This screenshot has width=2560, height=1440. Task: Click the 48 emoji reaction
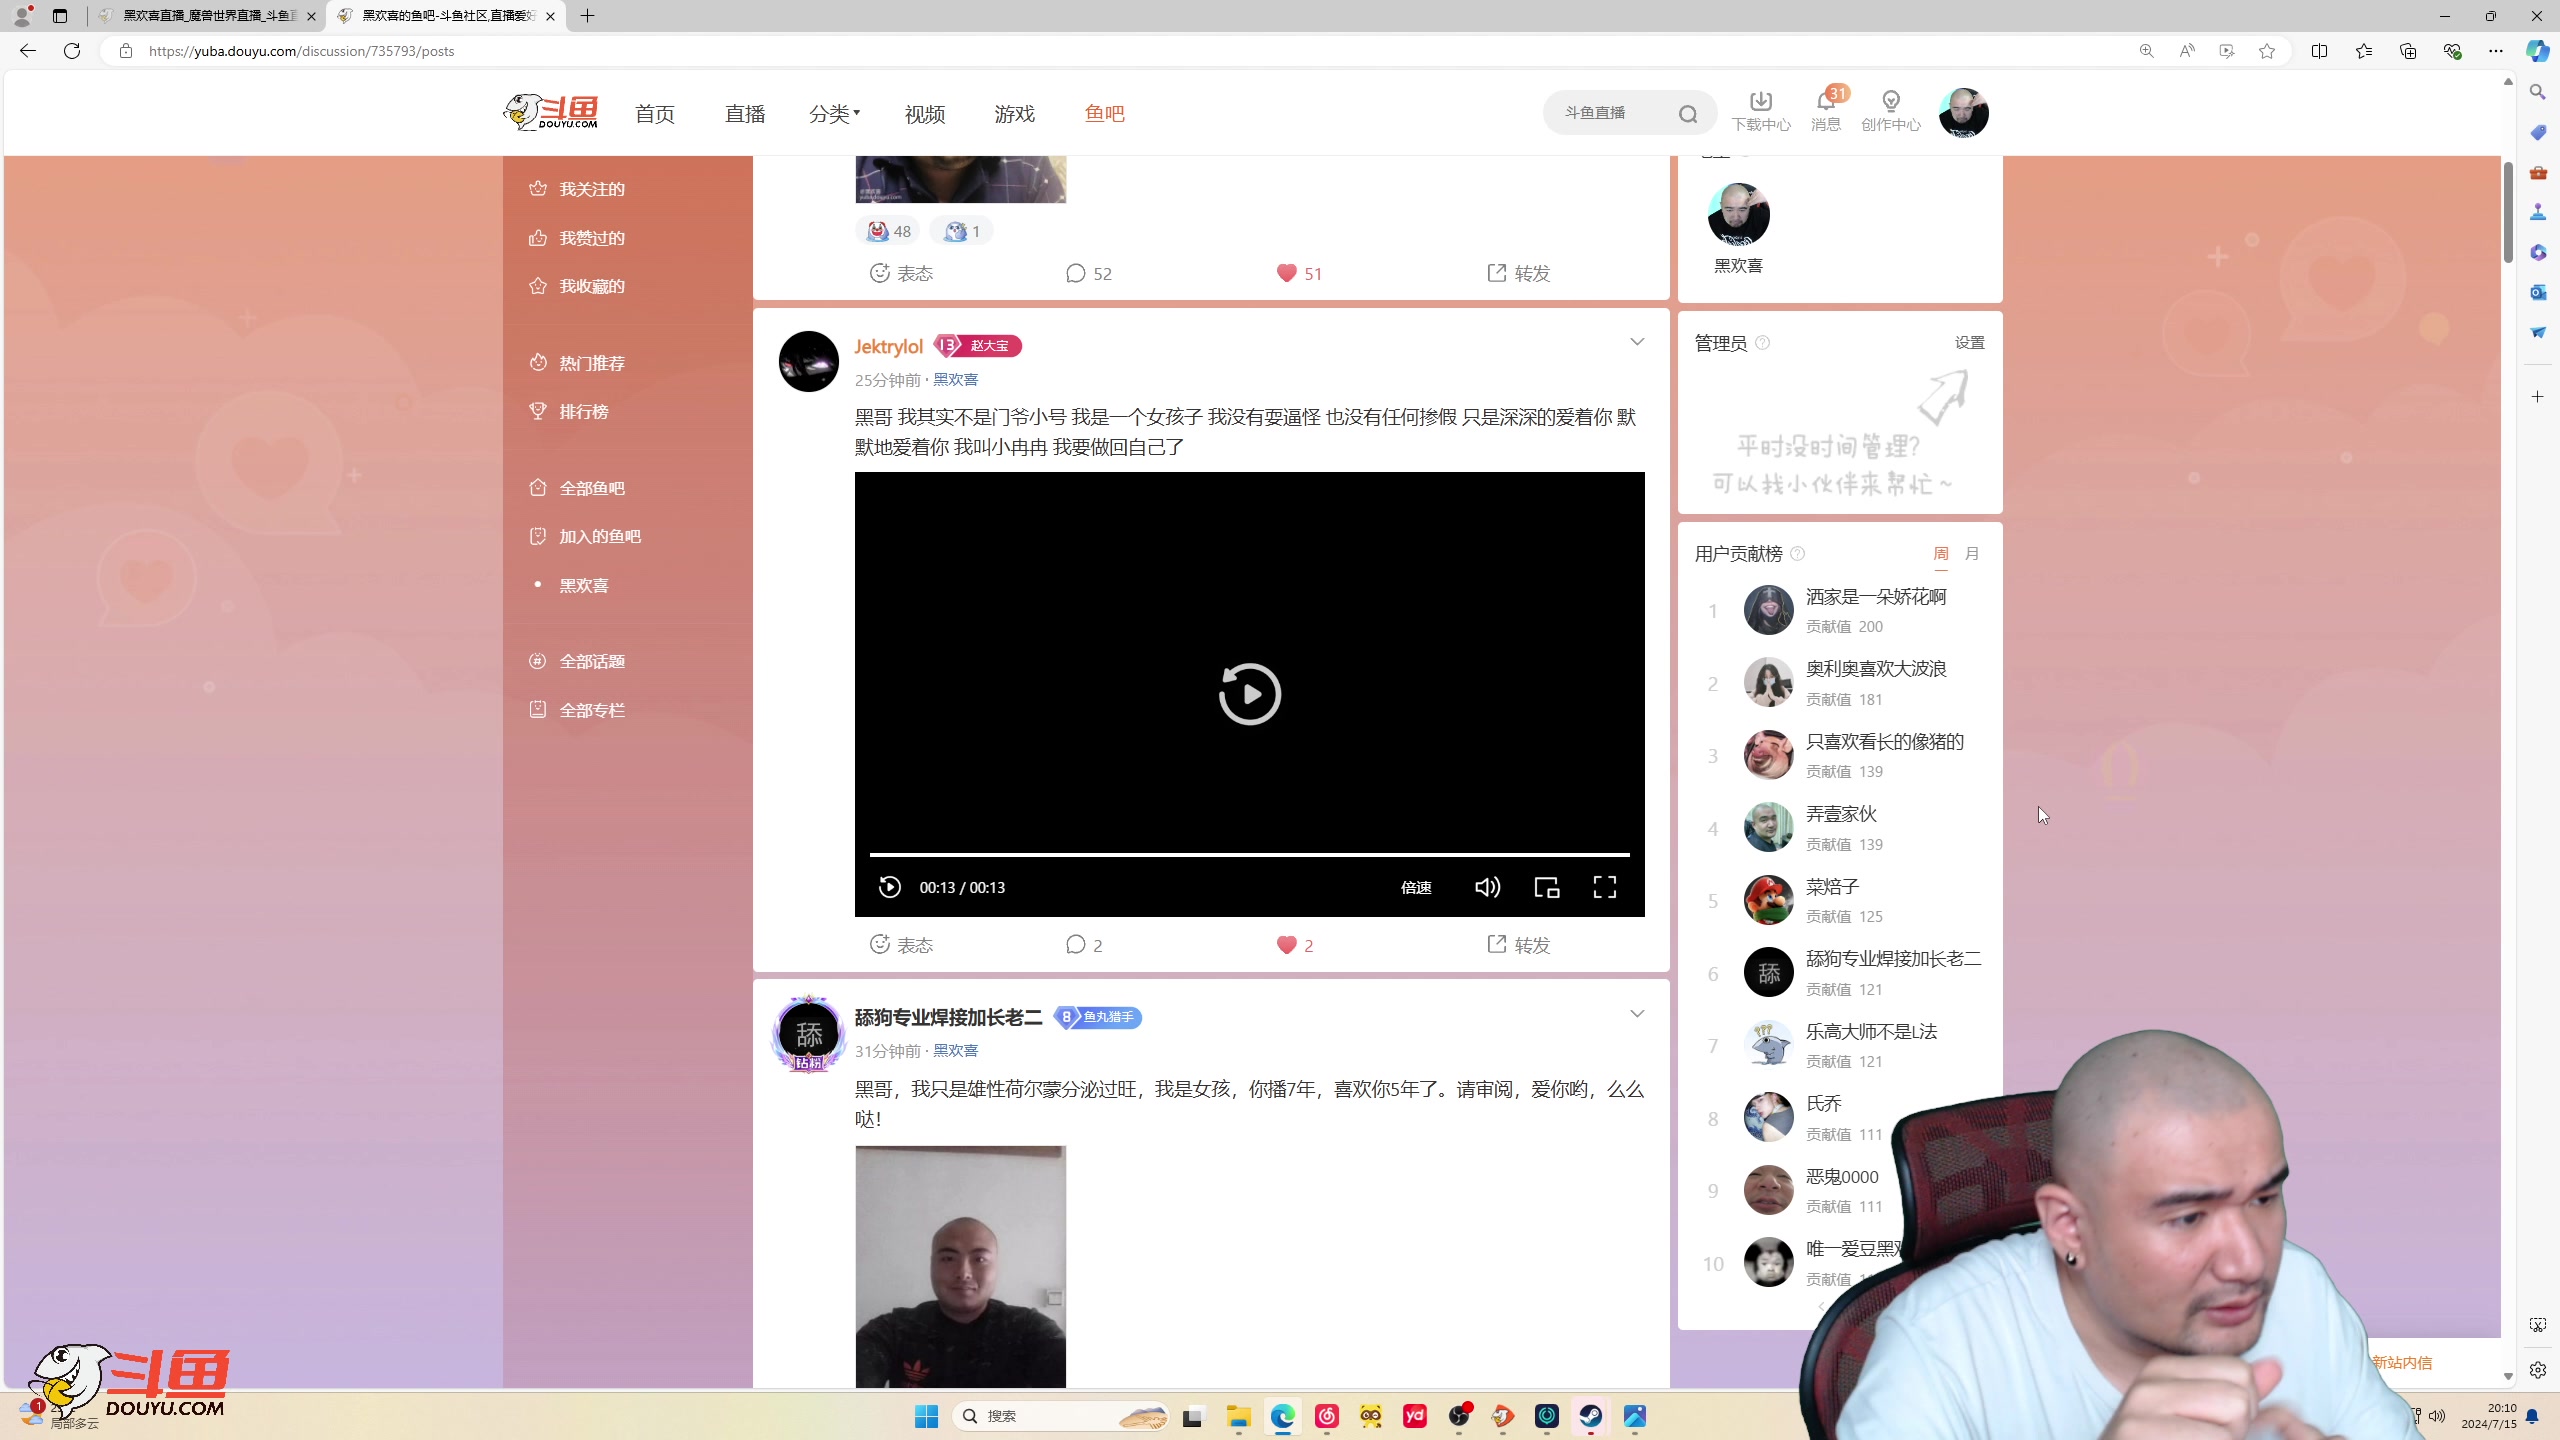click(888, 231)
